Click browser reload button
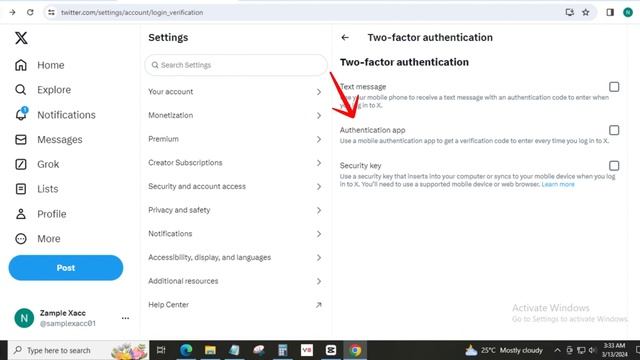This screenshot has height=360, width=640. [x=30, y=12]
